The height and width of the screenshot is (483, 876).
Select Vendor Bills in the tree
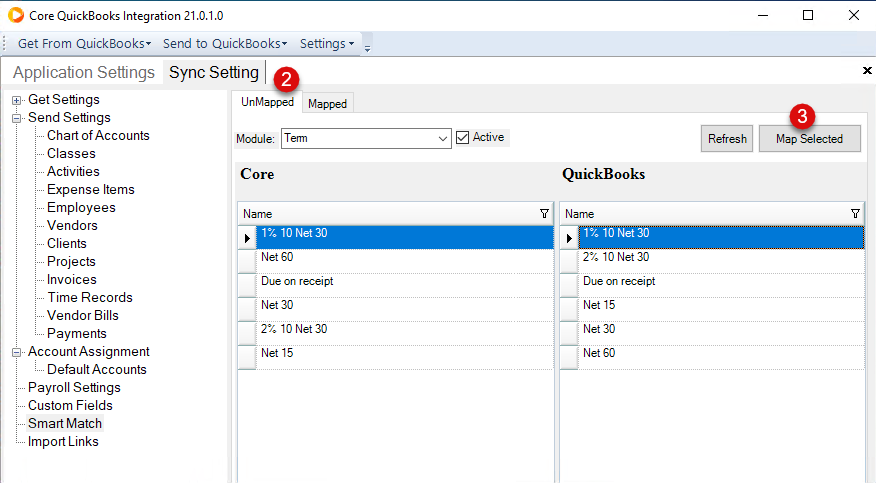(x=83, y=315)
